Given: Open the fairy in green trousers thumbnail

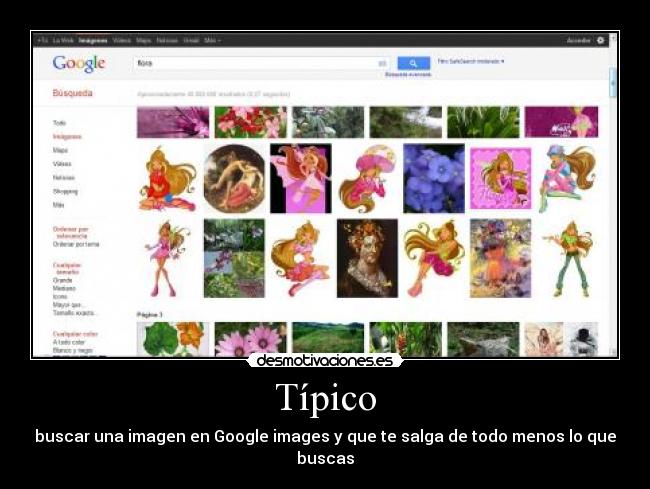Looking at the screenshot, I should (567, 258).
